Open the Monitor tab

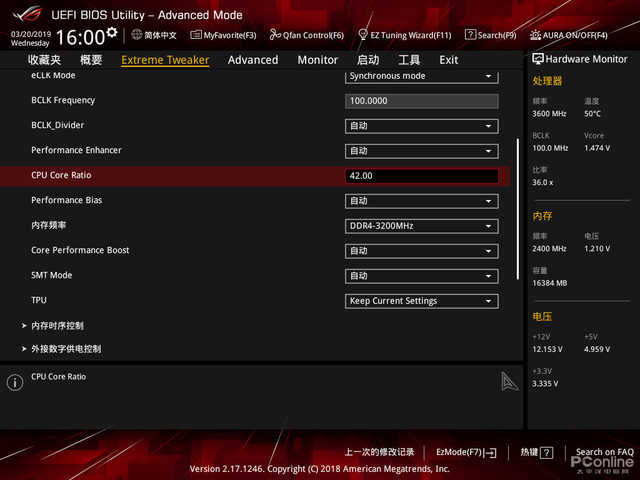point(318,60)
